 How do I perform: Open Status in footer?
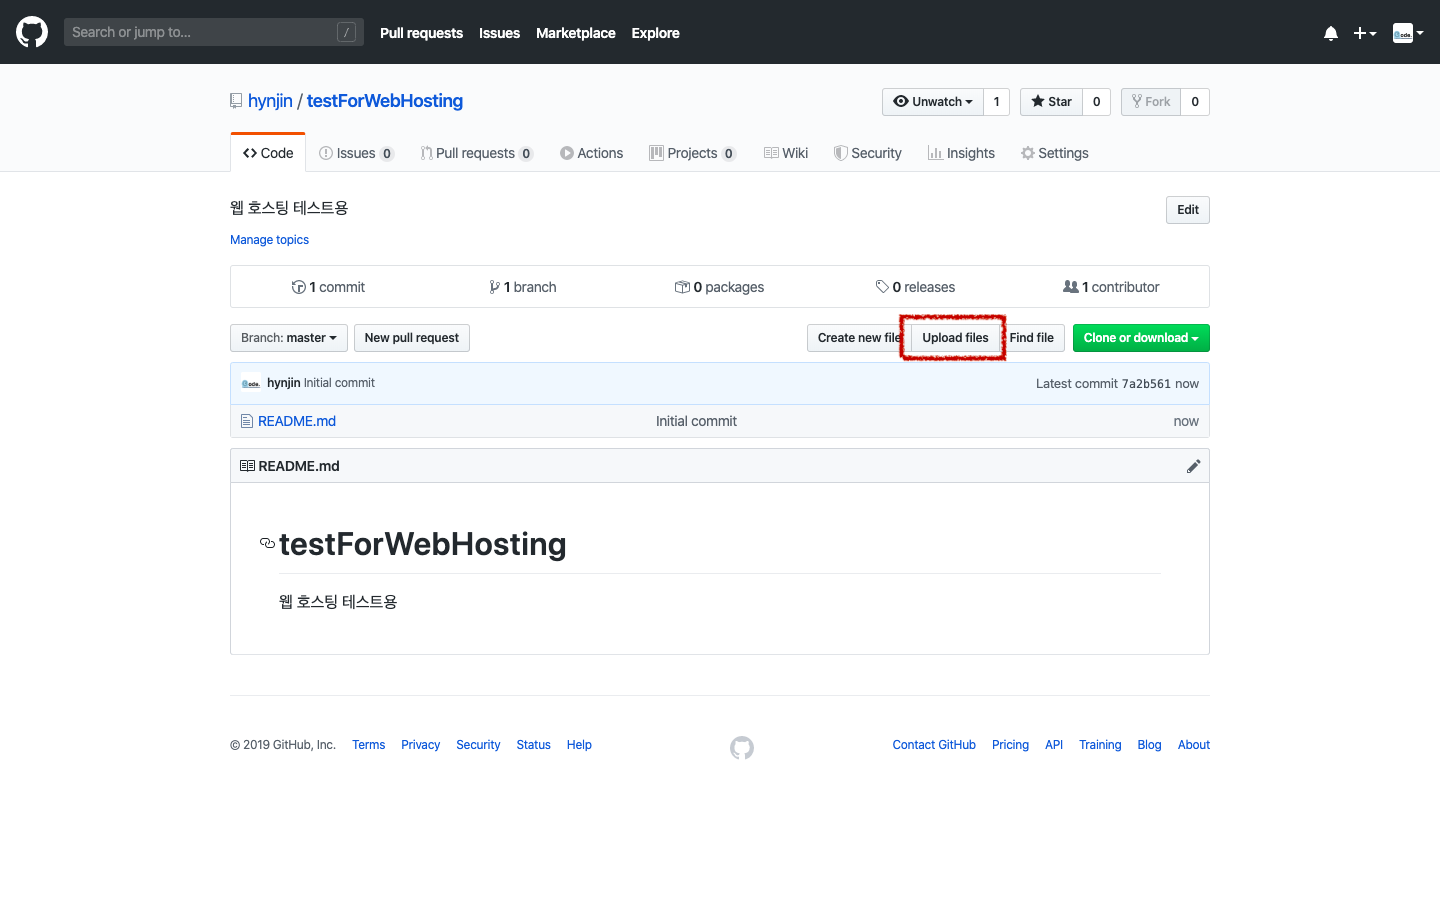click(x=533, y=745)
